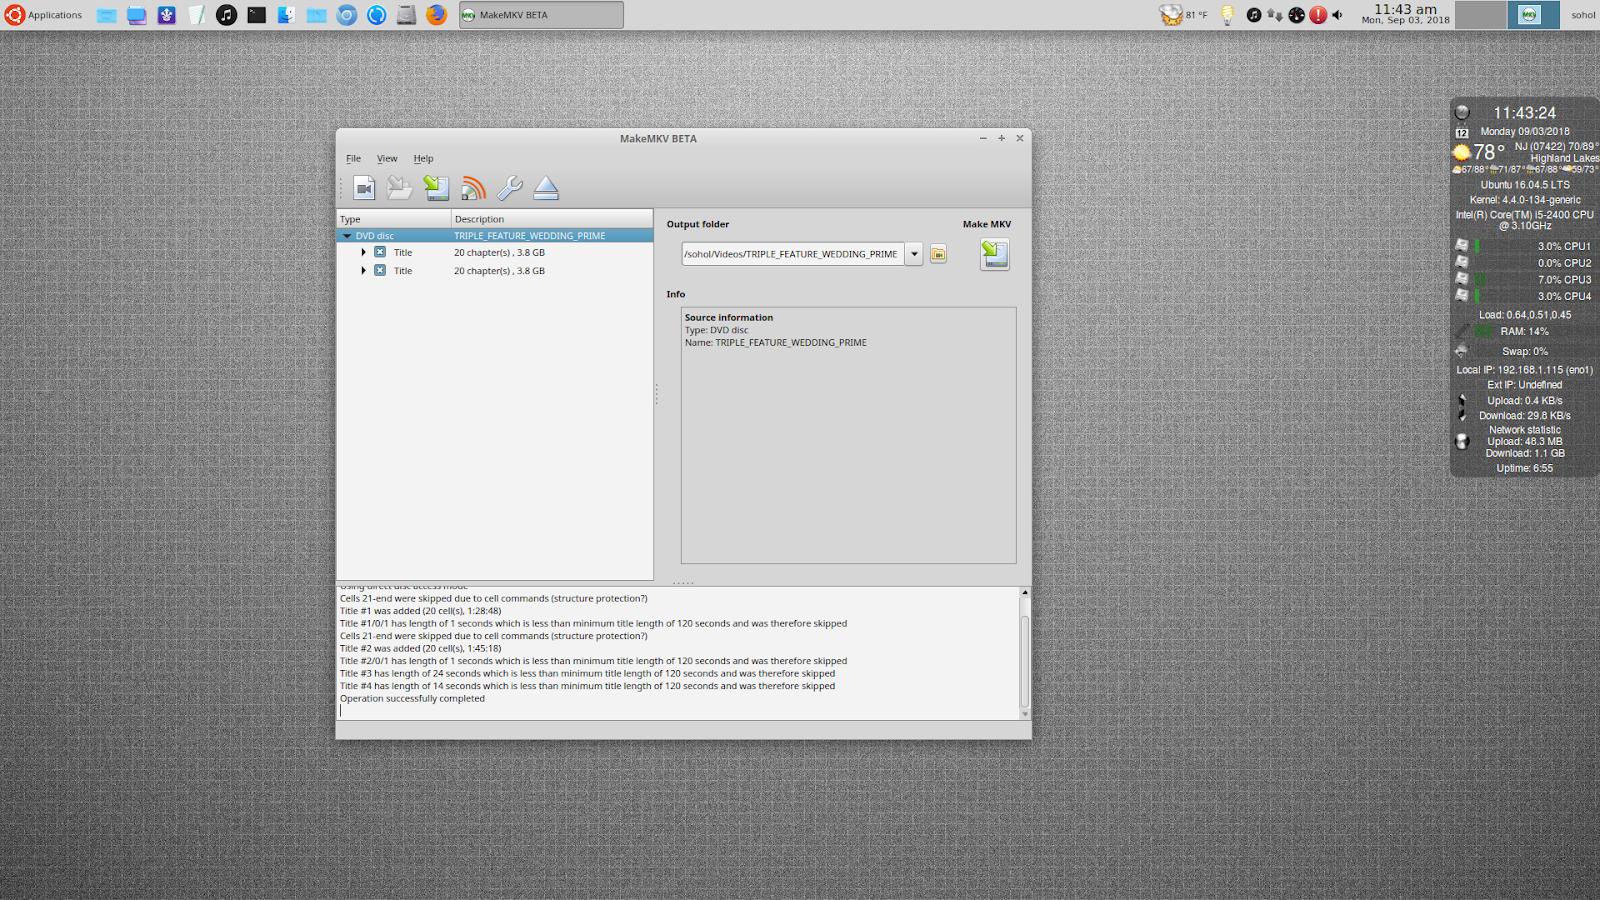The width and height of the screenshot is (1600, 900).
Task: Click the system monitor gauge tray icon
Action: click(x=1297, y=15)
